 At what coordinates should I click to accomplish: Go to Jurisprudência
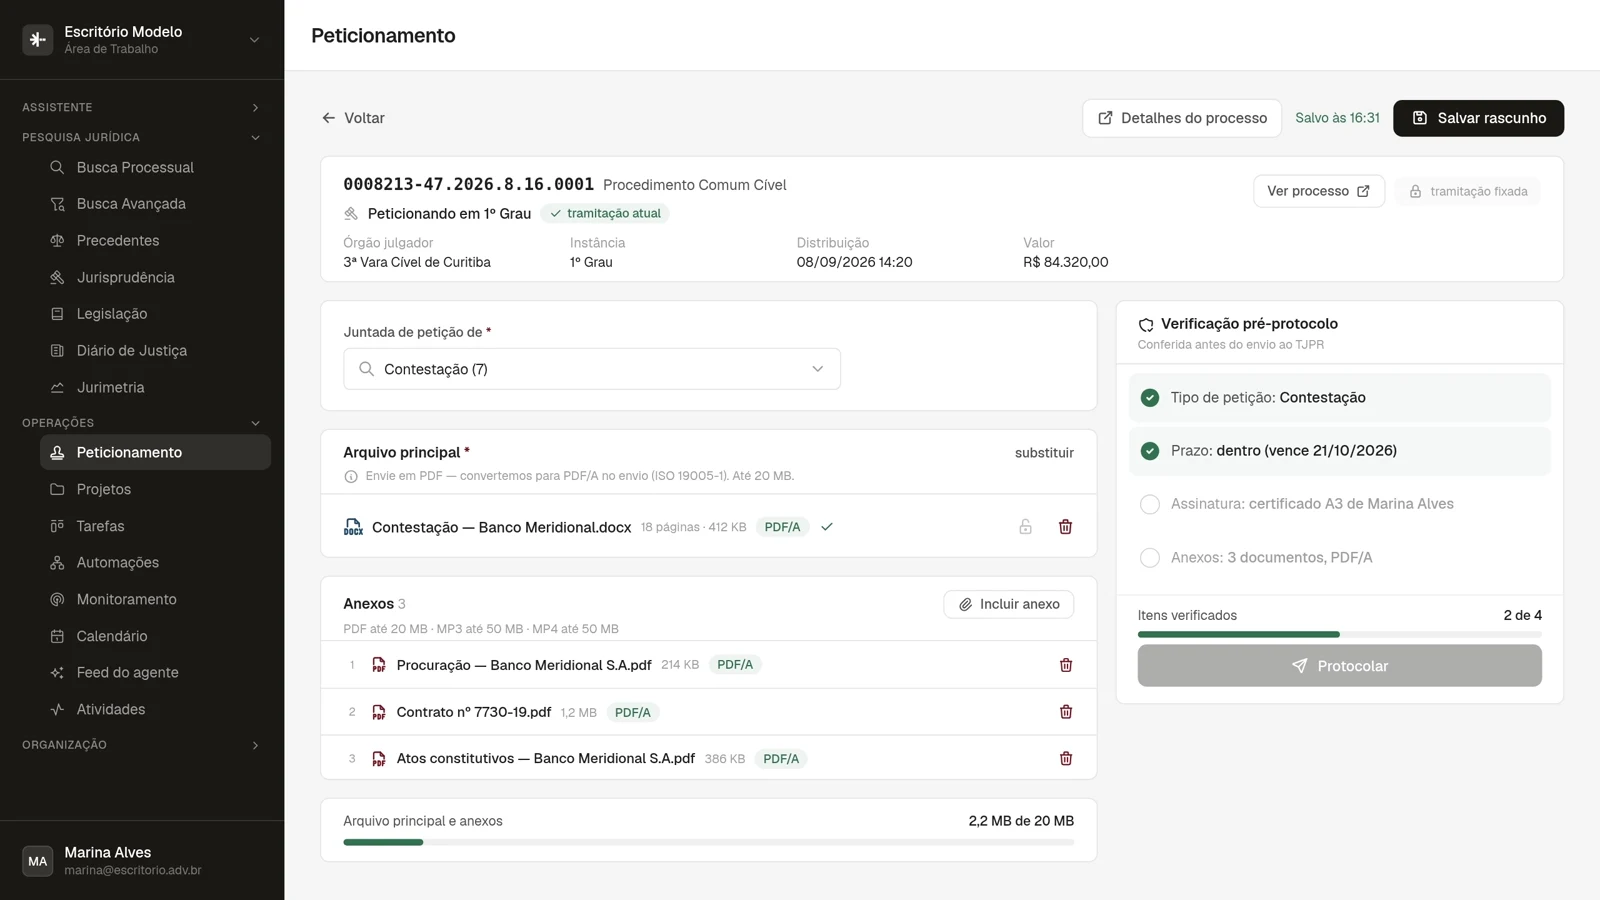(155, 278)
